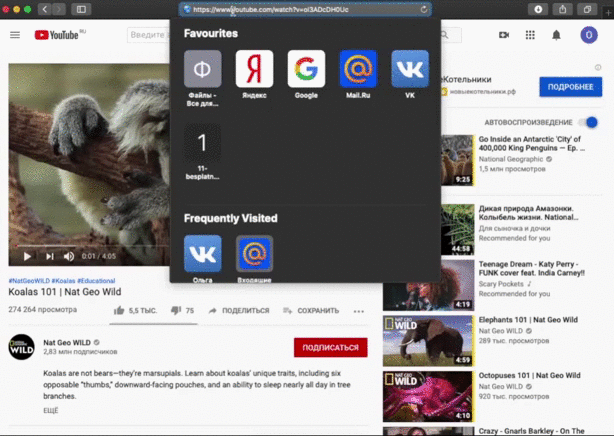Viewport: 614px width, 436px height.
Task: Open Go Inside an Antarctic City title
Action: pyautogui.click(x=532, y=143)
